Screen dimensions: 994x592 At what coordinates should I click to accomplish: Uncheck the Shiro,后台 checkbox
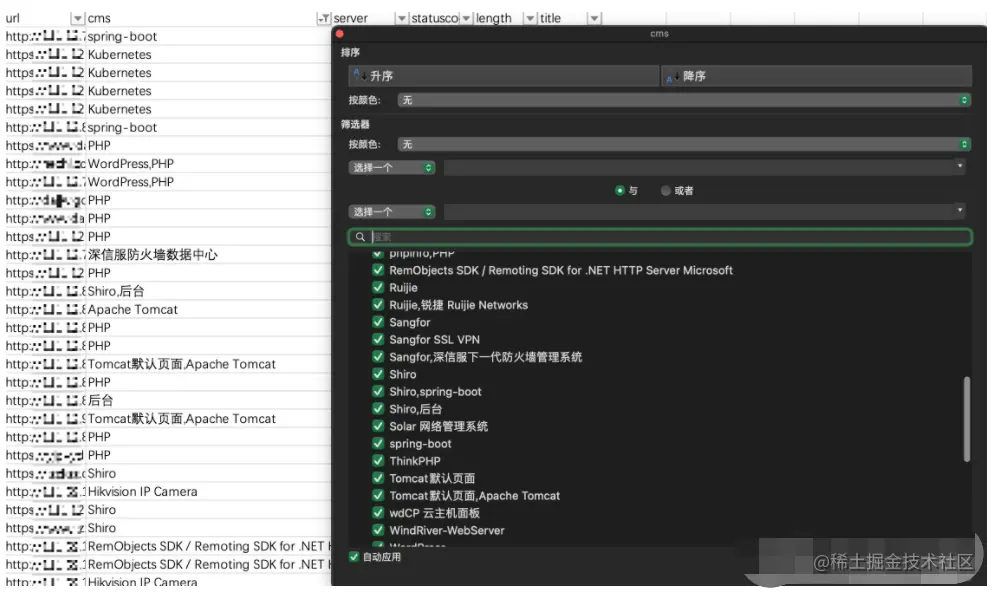point(378,409)
